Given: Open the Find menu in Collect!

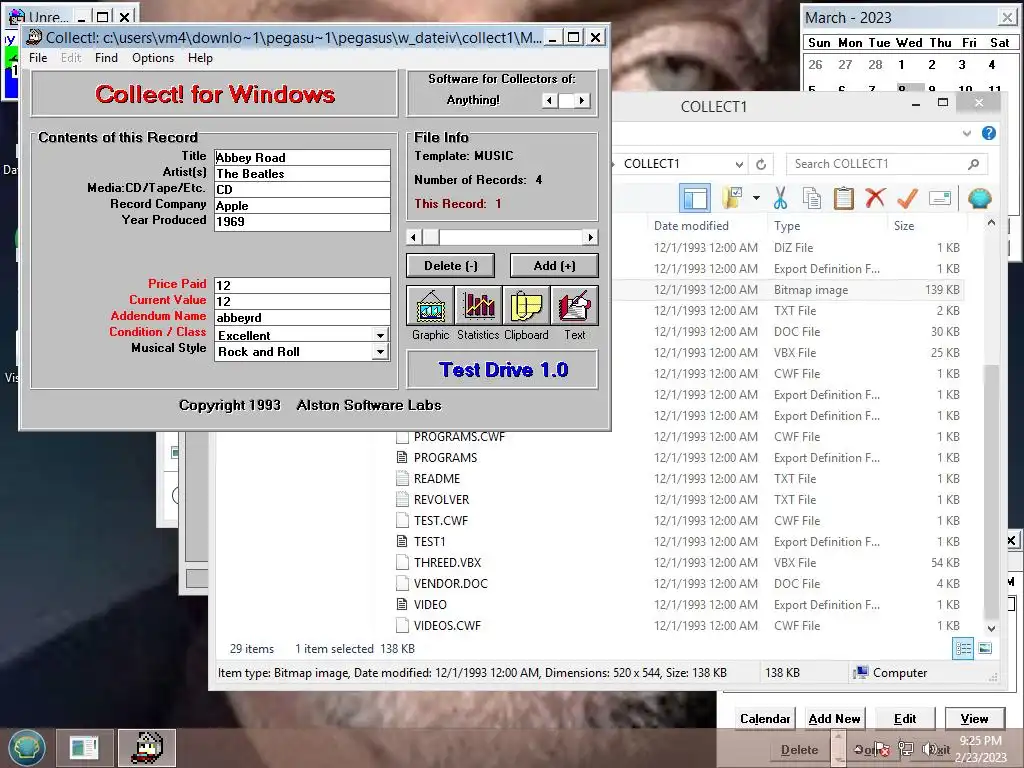Looking at the screenshot, I should click(106, 58).
